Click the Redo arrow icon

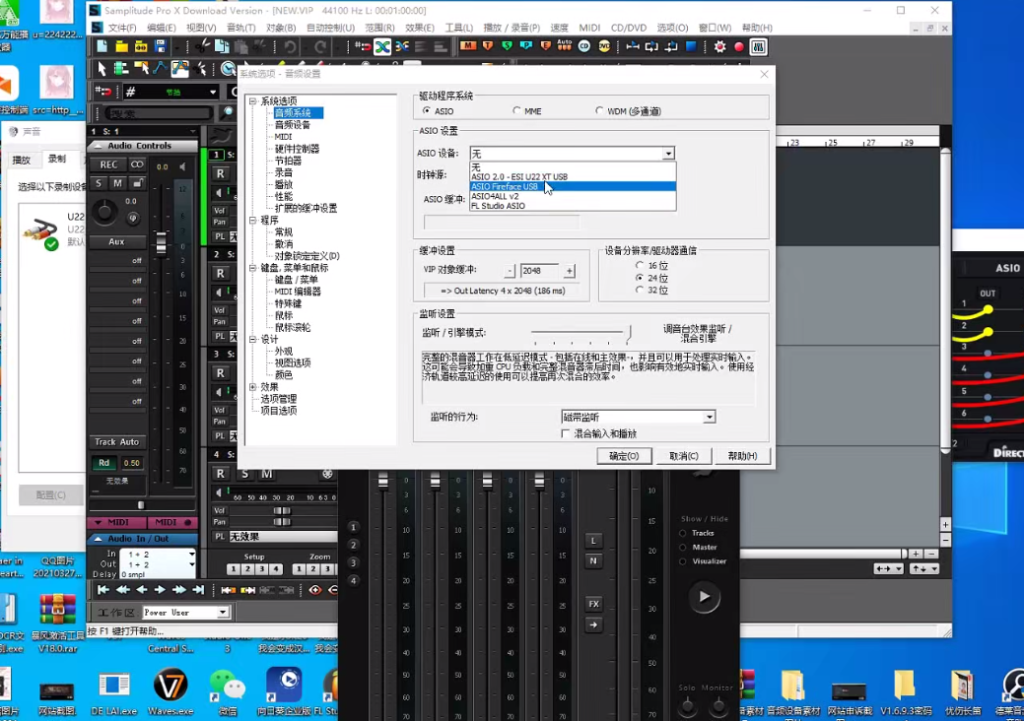click(320, 46)
